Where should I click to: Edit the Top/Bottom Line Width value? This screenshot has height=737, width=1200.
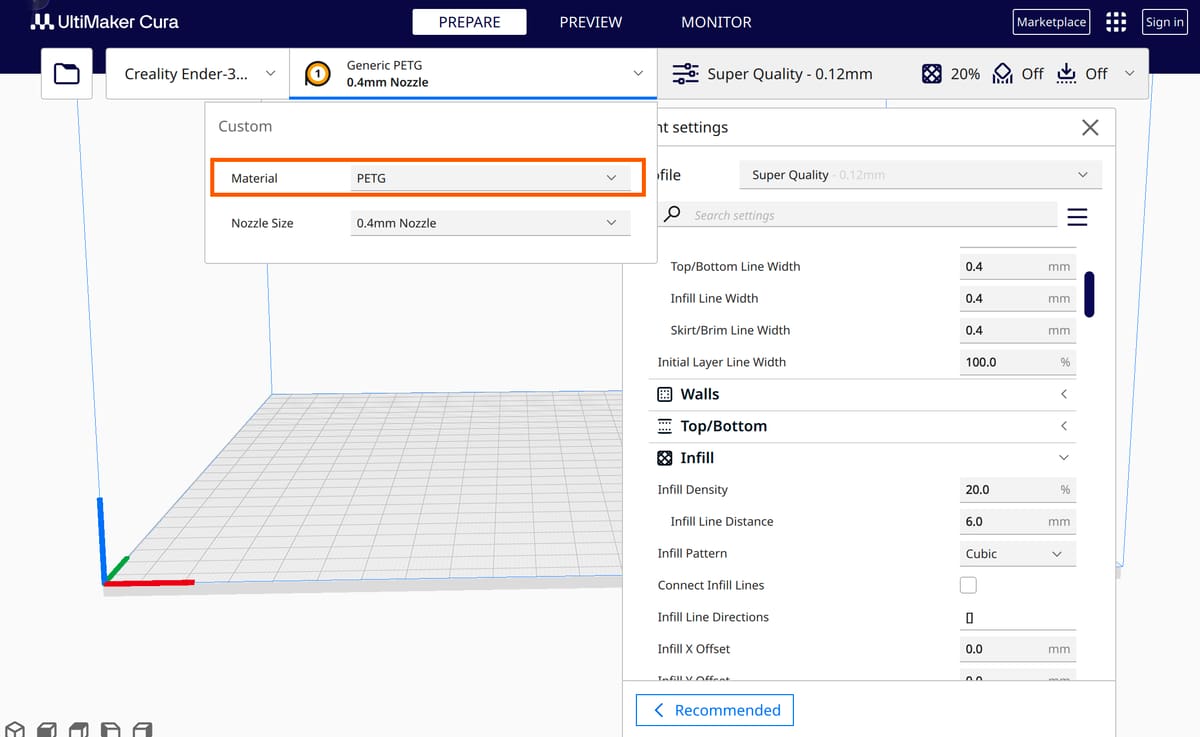(1018, 267)
